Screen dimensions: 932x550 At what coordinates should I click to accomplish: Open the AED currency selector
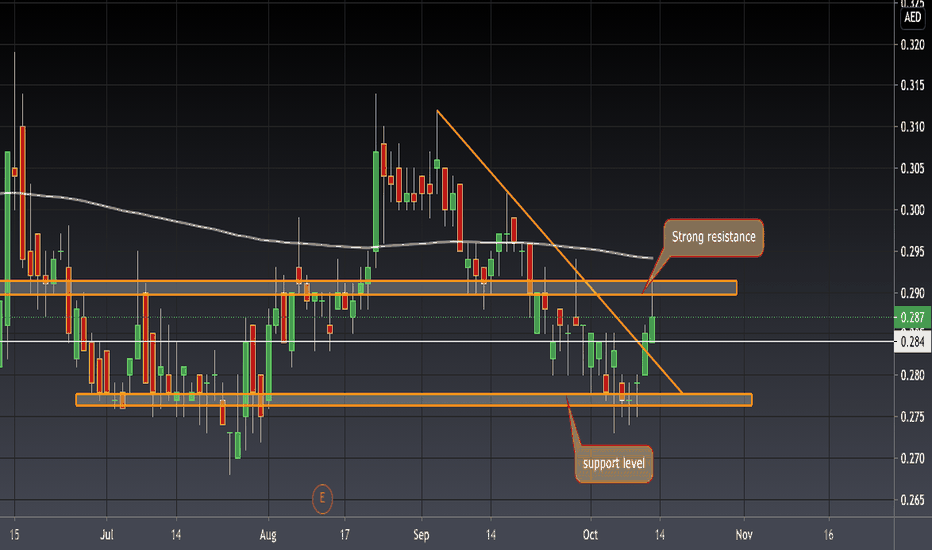(912, 17)
